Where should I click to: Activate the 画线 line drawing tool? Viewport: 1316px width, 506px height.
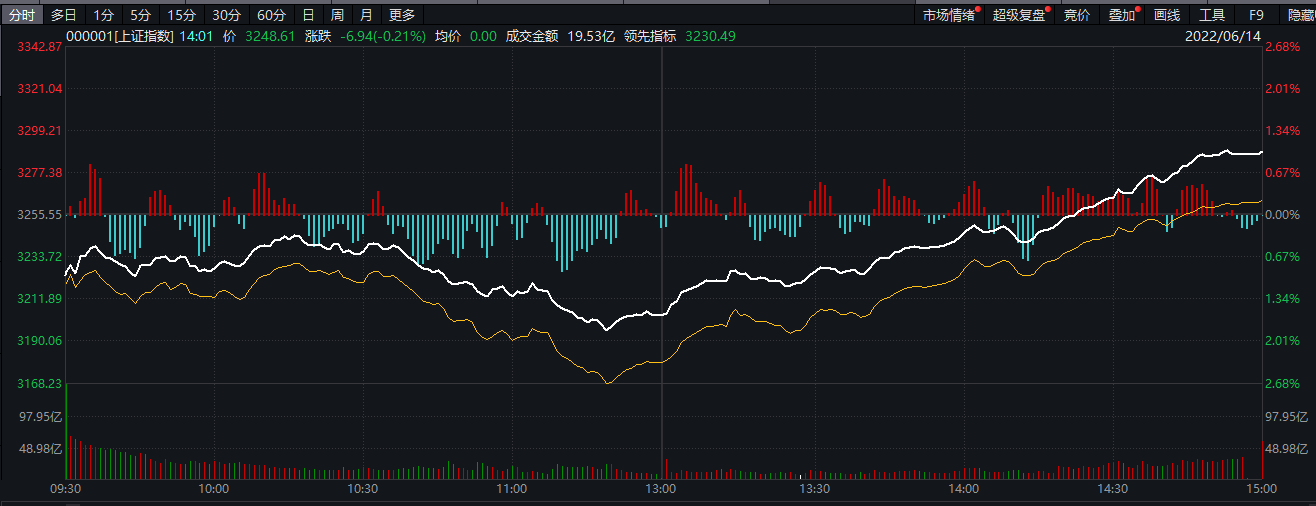1167,15
